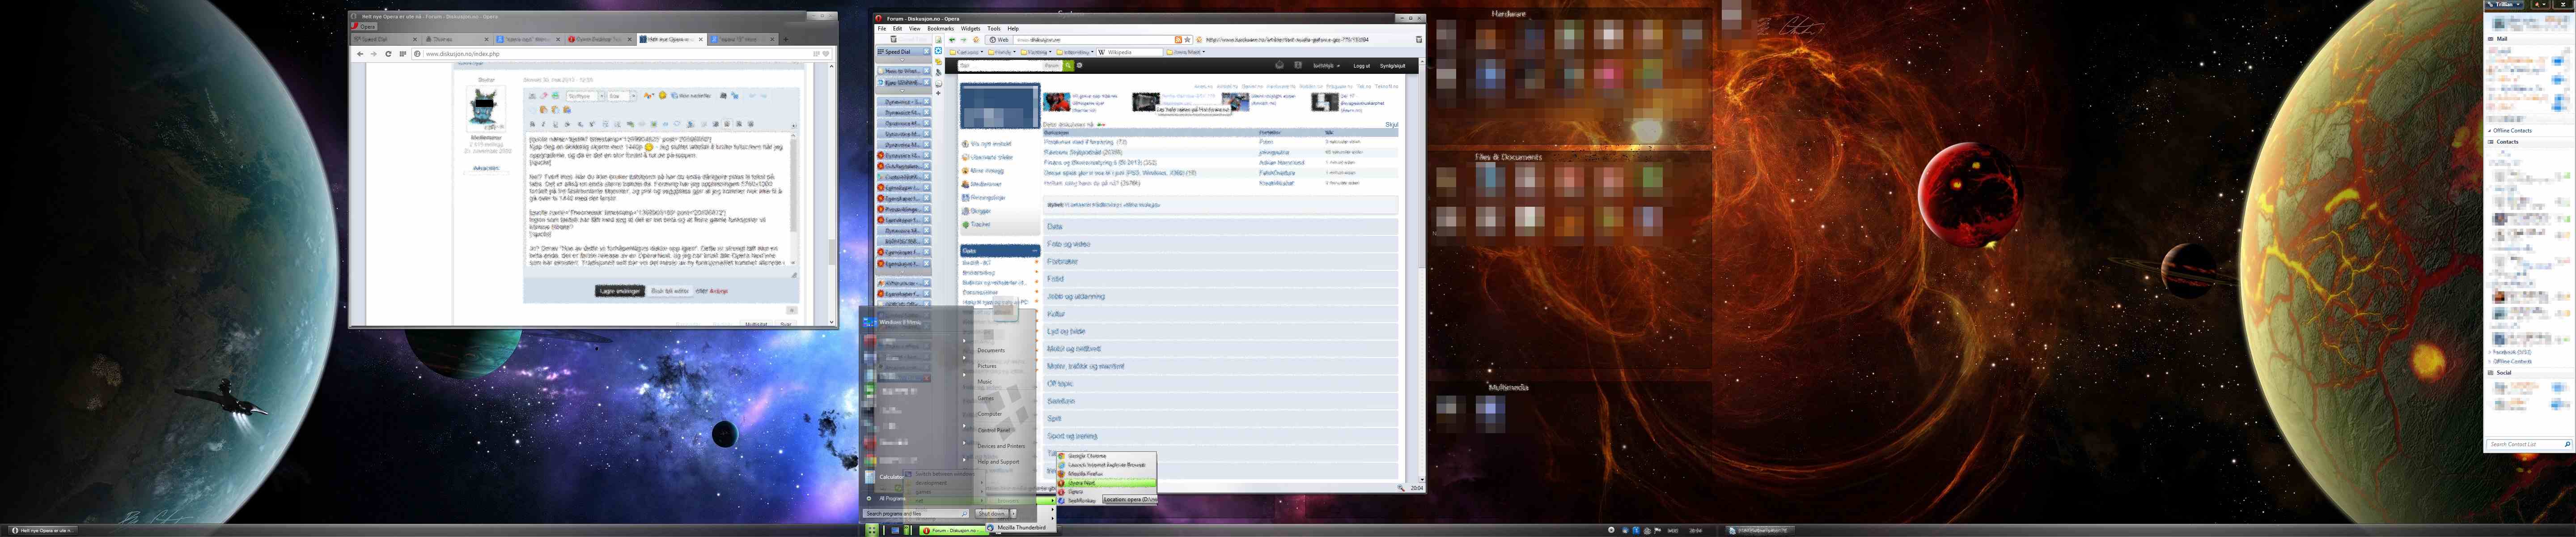Open Documents from the Start menu
Viewport: 2576px width, 537px height.
pyautogui.click(x=991, y=350)
